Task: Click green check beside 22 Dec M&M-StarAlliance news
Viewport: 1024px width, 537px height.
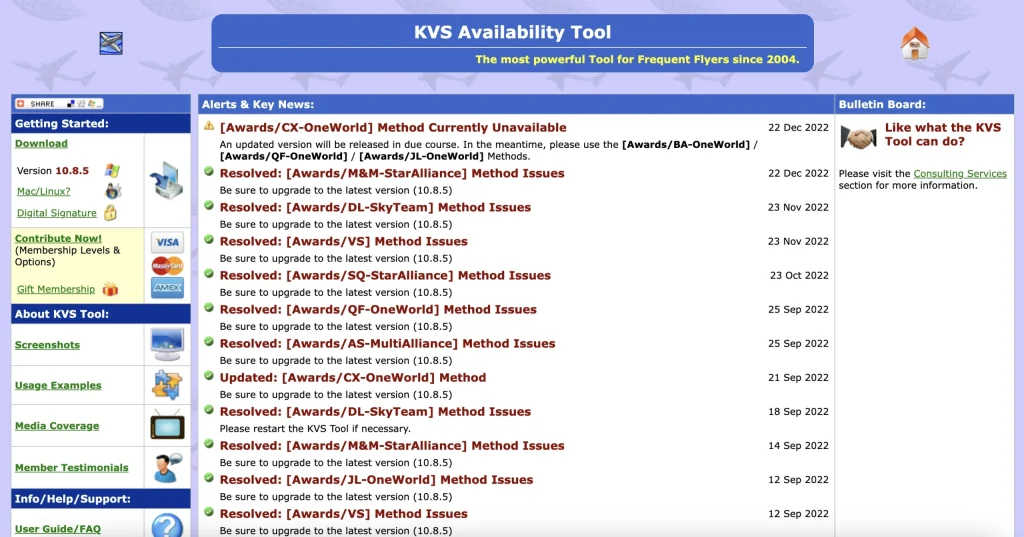Action: (x=209, y=171)
